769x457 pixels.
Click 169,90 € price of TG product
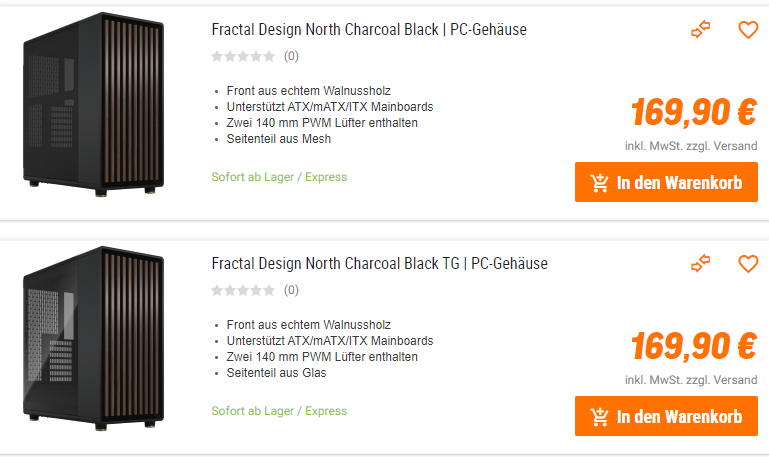tap(693, 347)
